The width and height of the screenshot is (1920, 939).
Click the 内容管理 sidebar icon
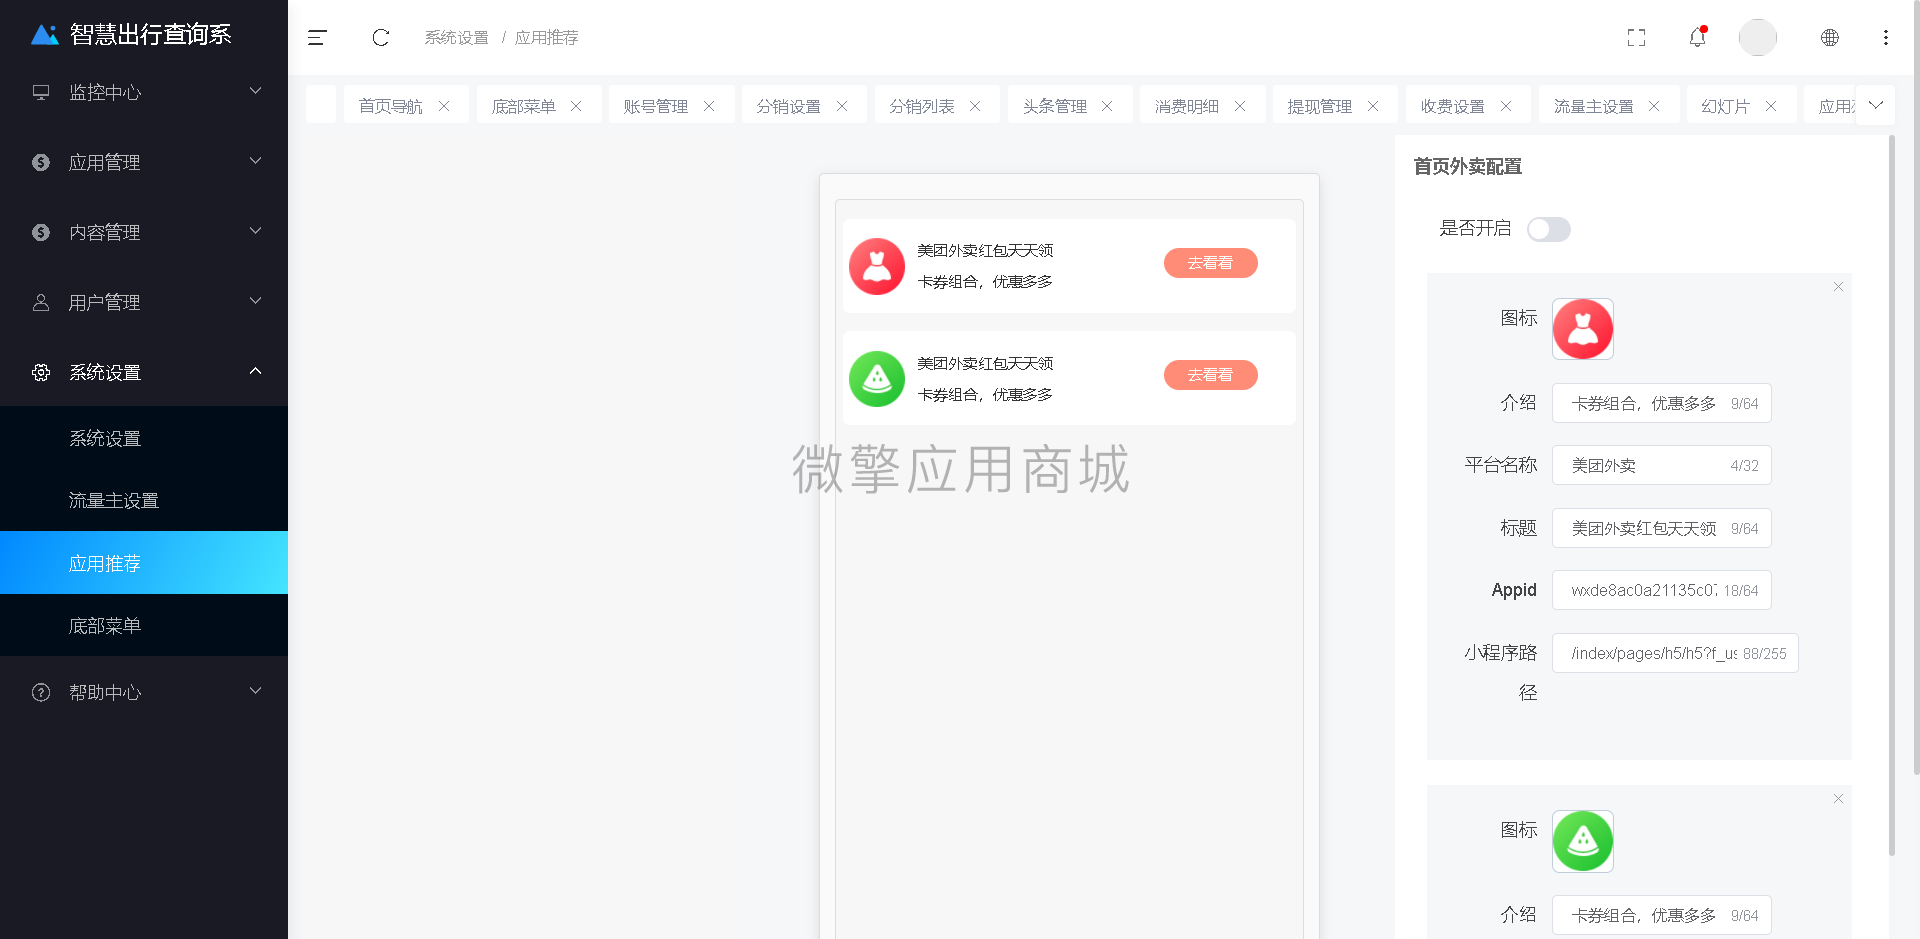(x=41, y=232)
